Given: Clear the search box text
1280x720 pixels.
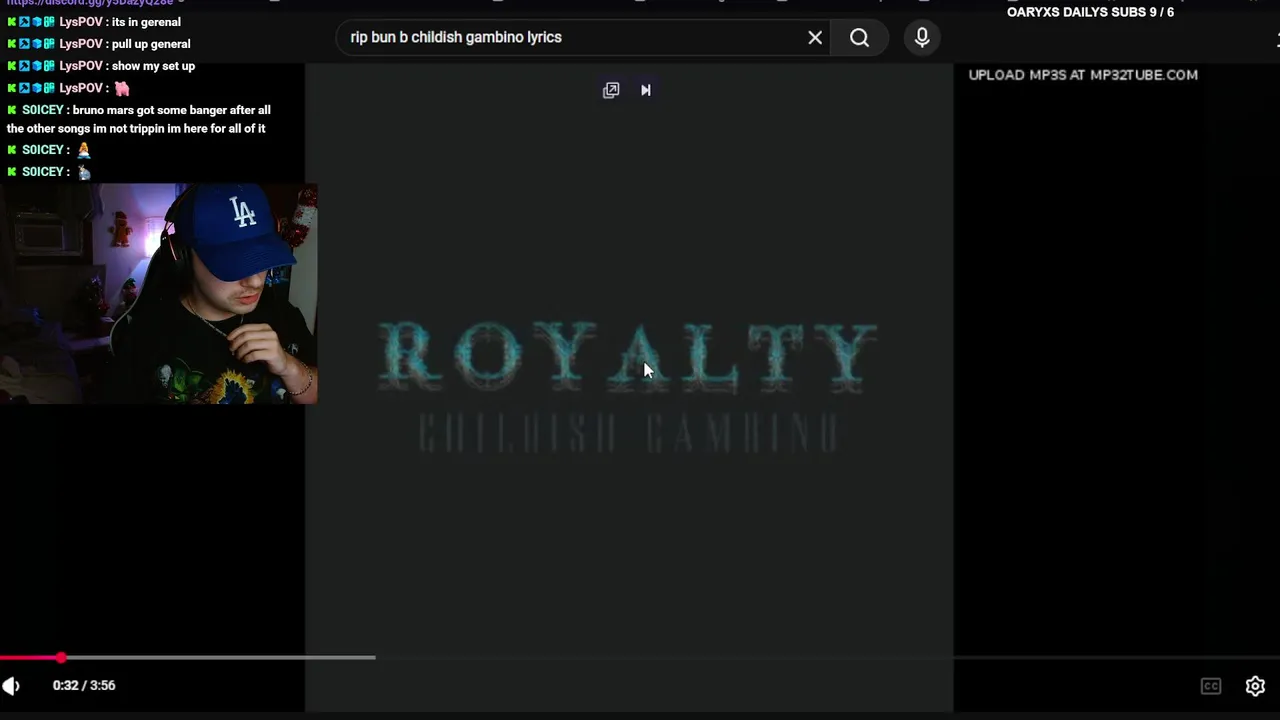Looking at the screenshot, I should click(x=815, y=37).
